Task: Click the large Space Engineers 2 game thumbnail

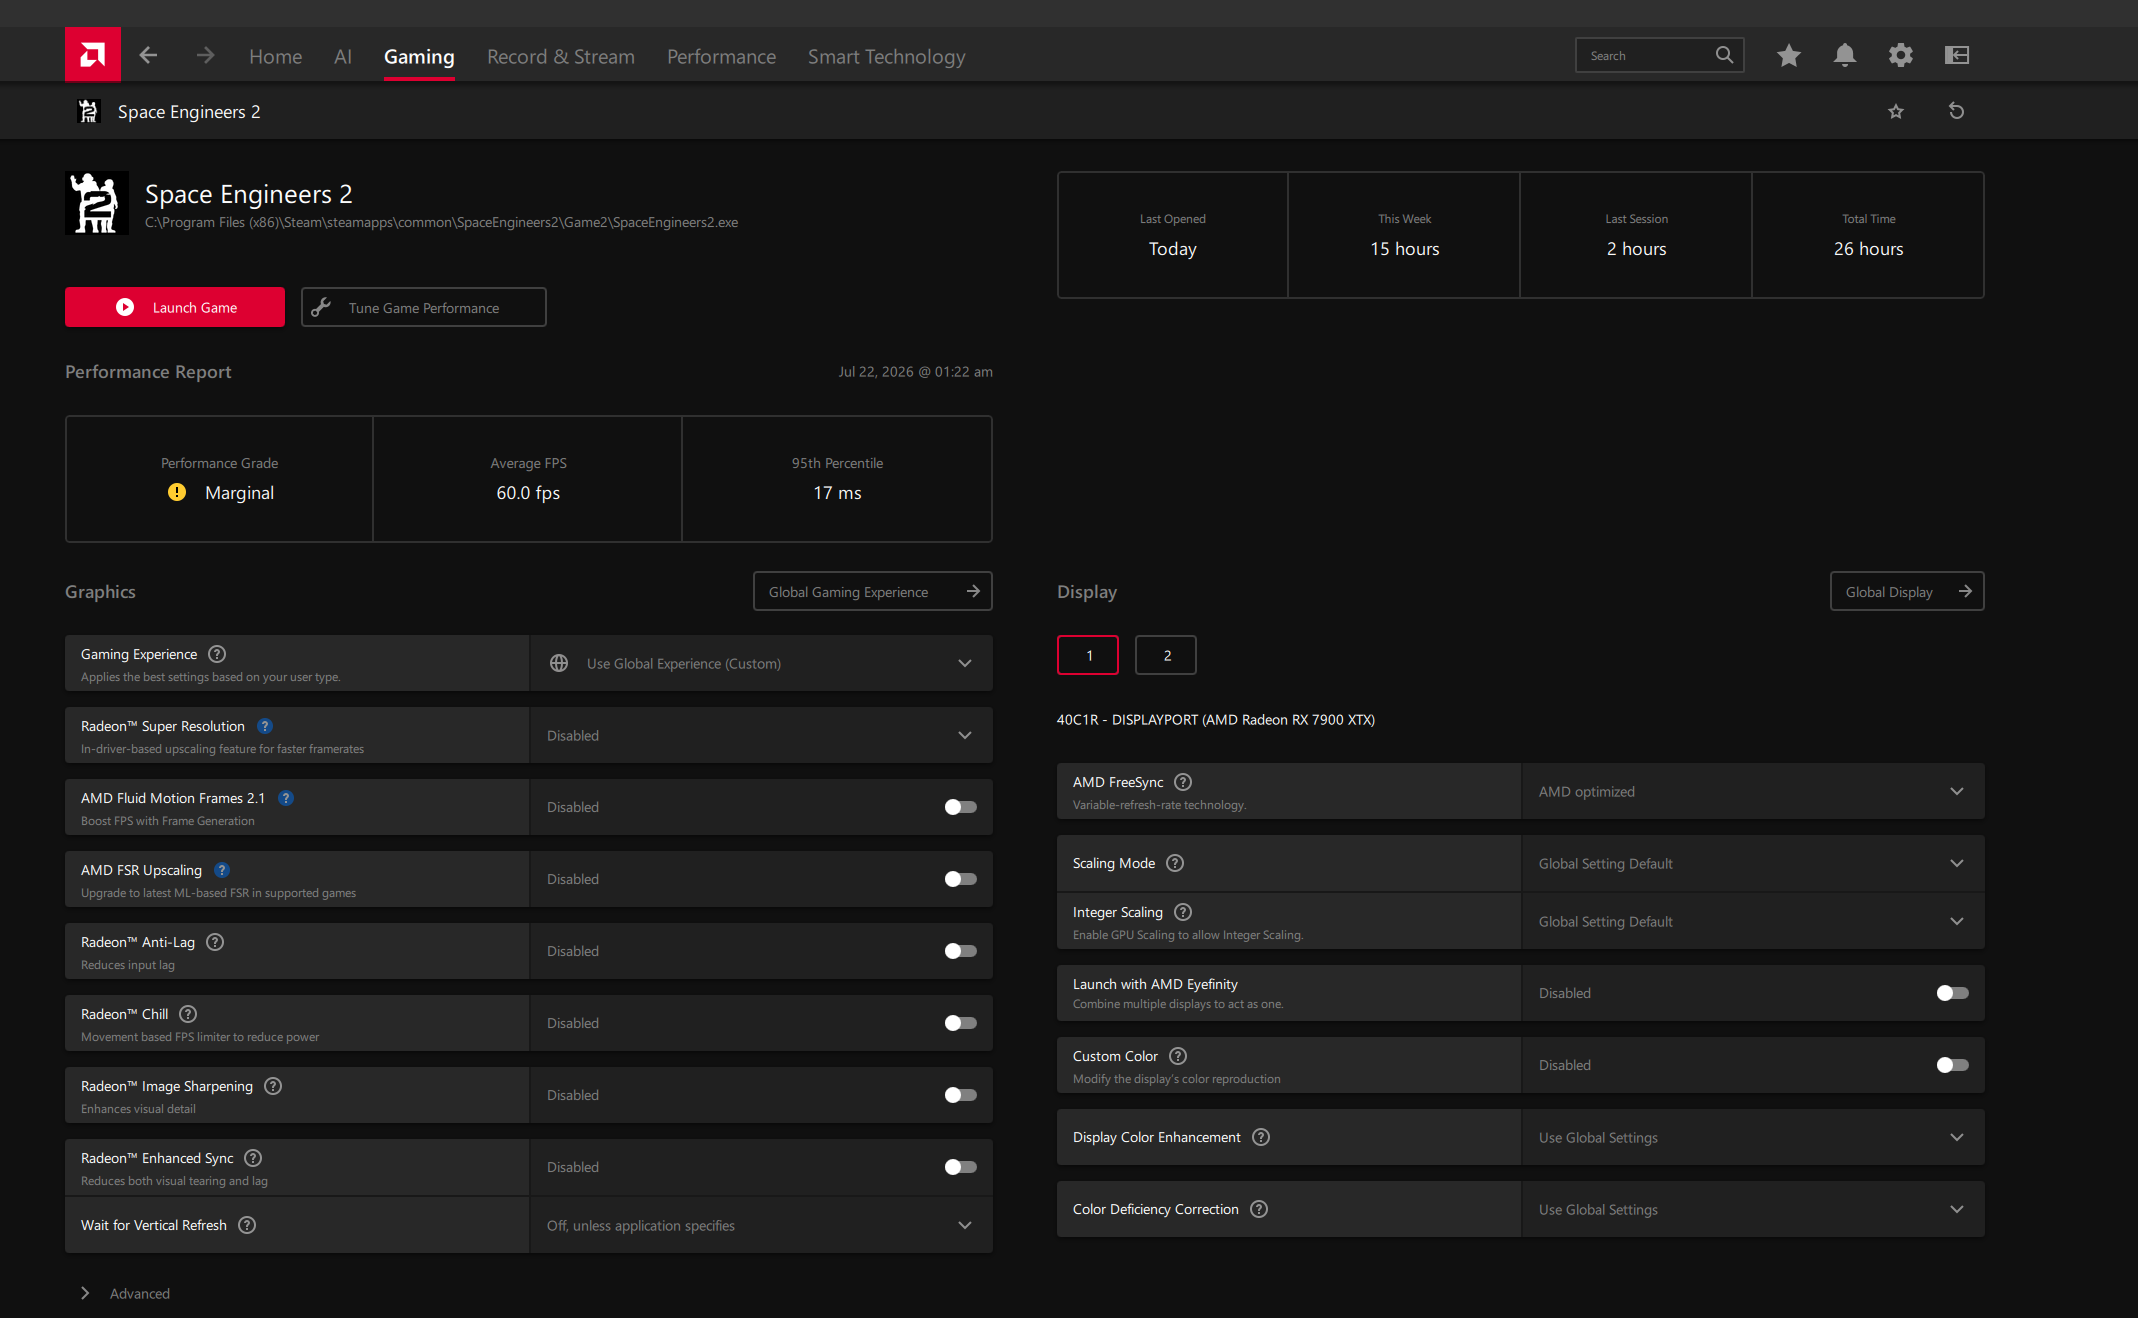Action: click(97, 203)
